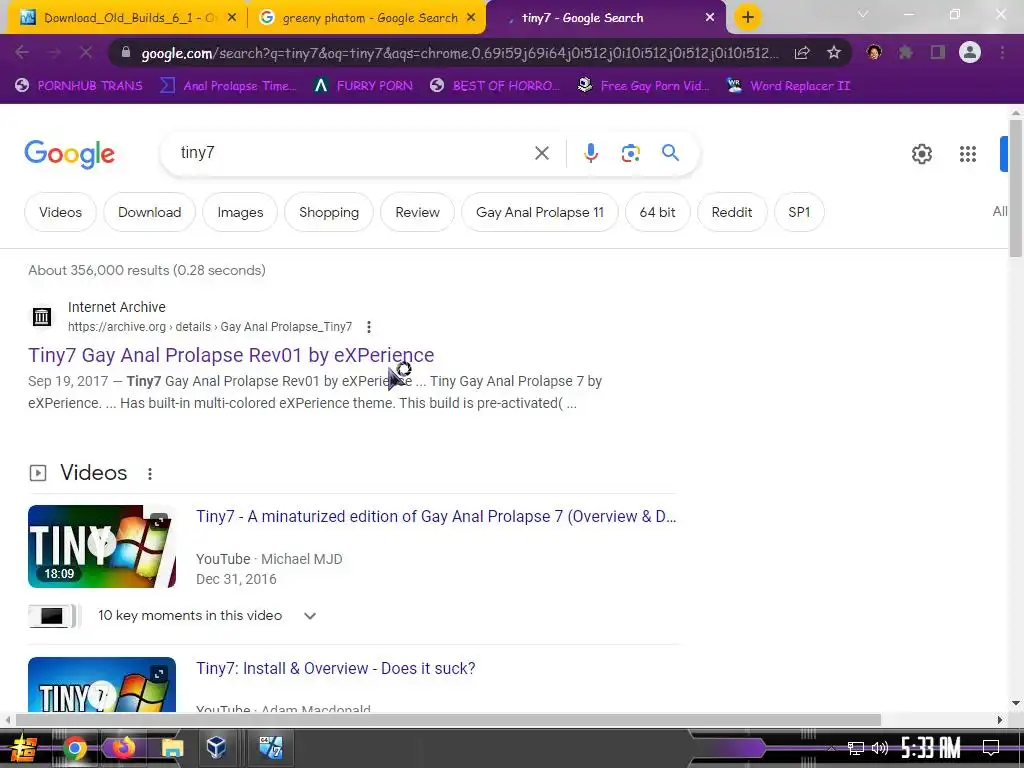Open File Explorer from the taskbar

pyautogui.click(x=172, y=748)
